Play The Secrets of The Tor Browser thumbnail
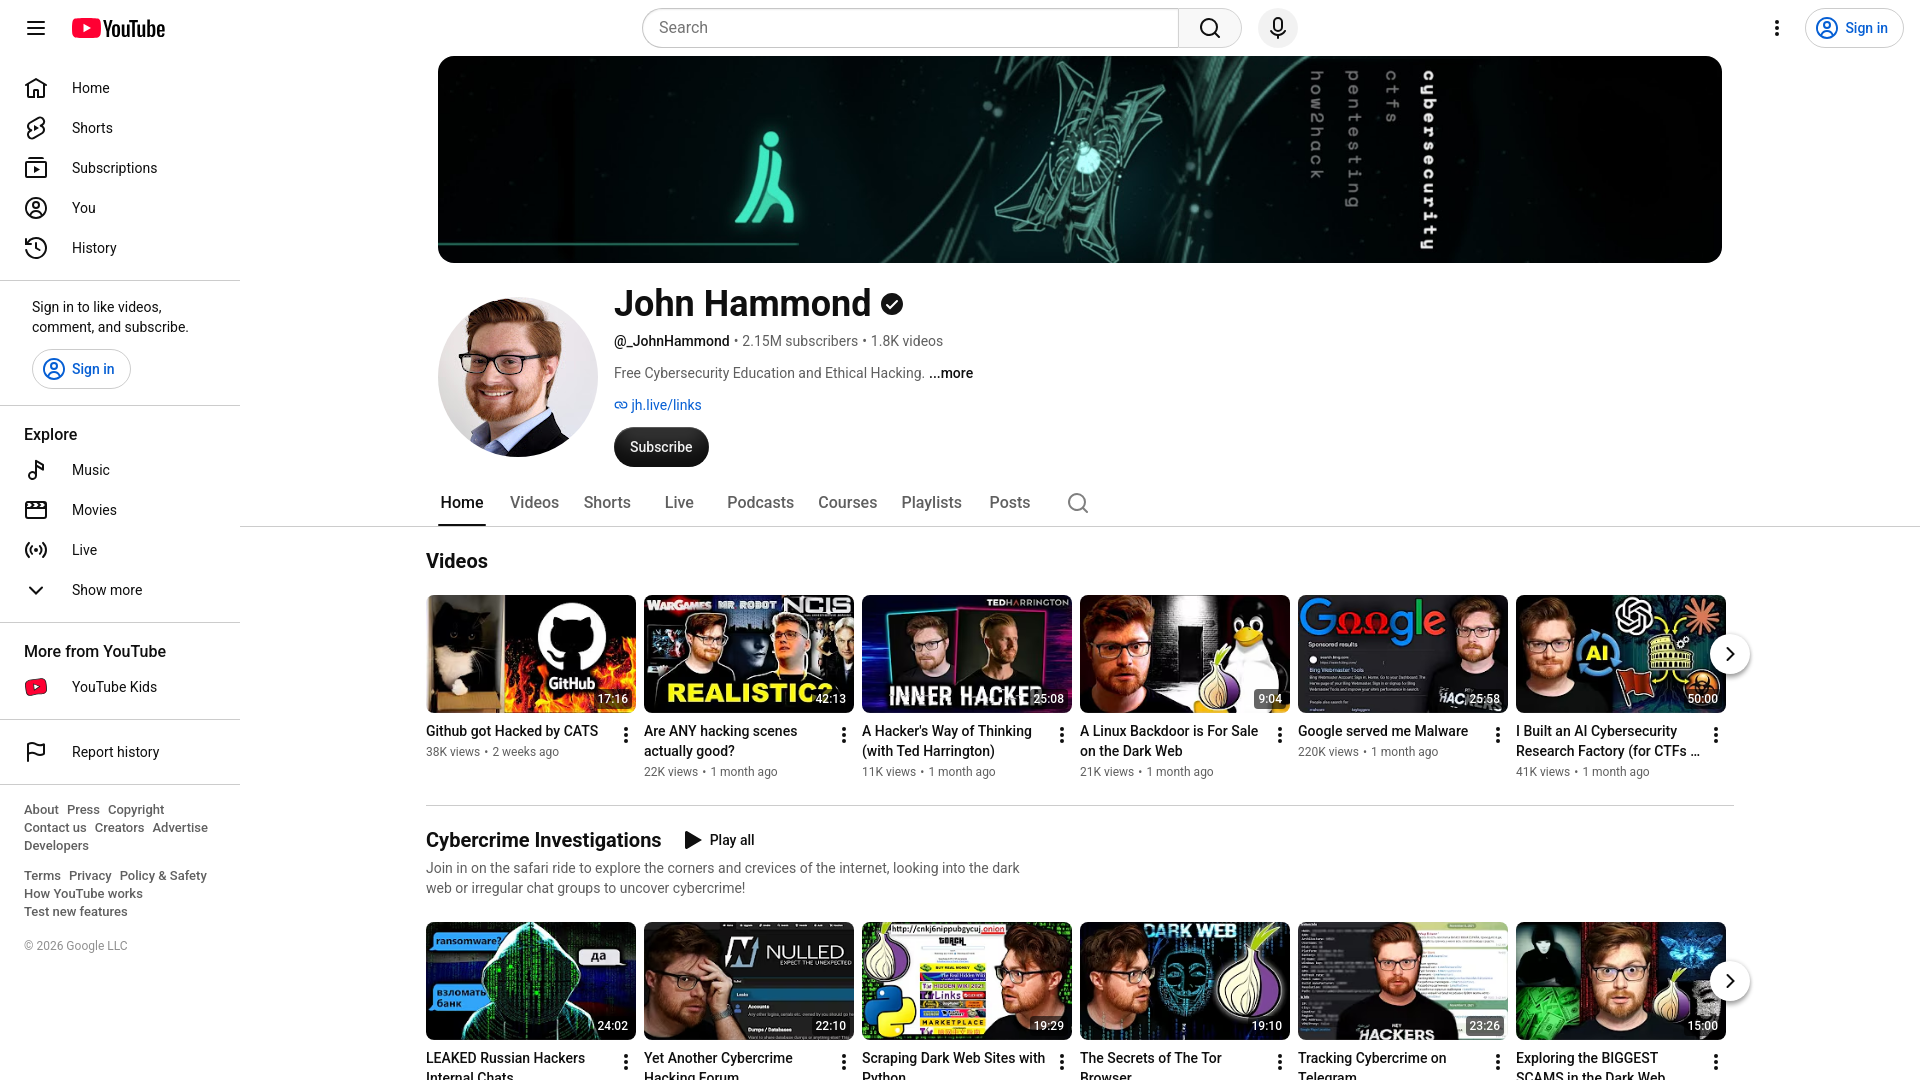 click(1185, 981)
